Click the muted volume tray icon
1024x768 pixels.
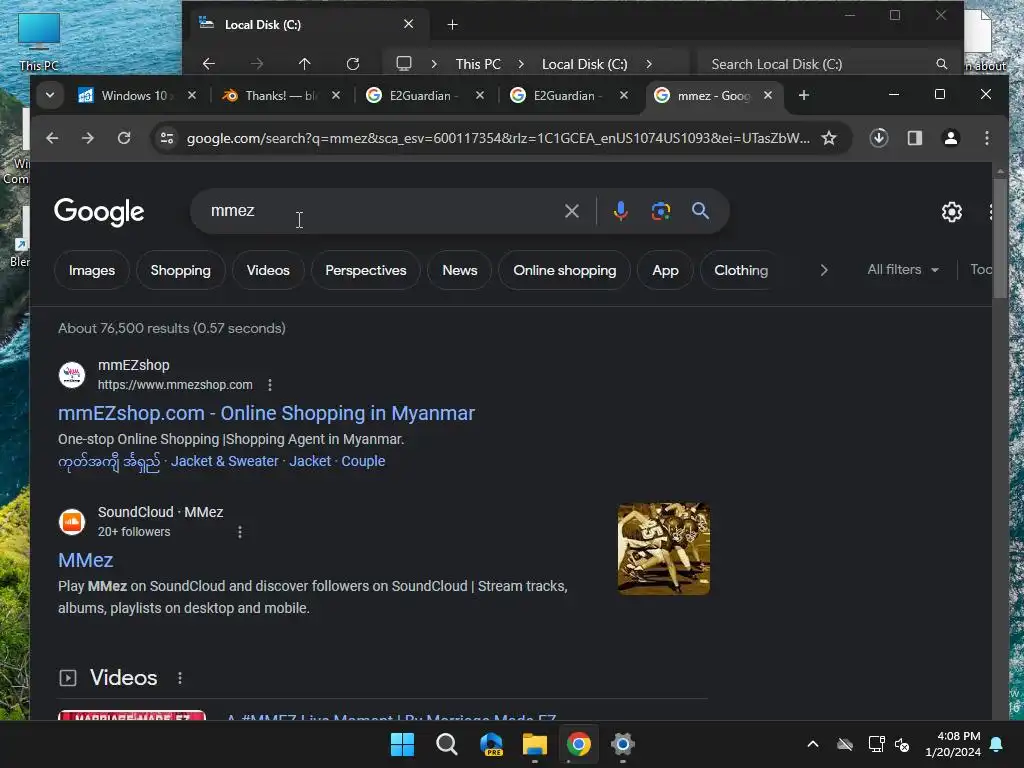(x=902, y=744)
